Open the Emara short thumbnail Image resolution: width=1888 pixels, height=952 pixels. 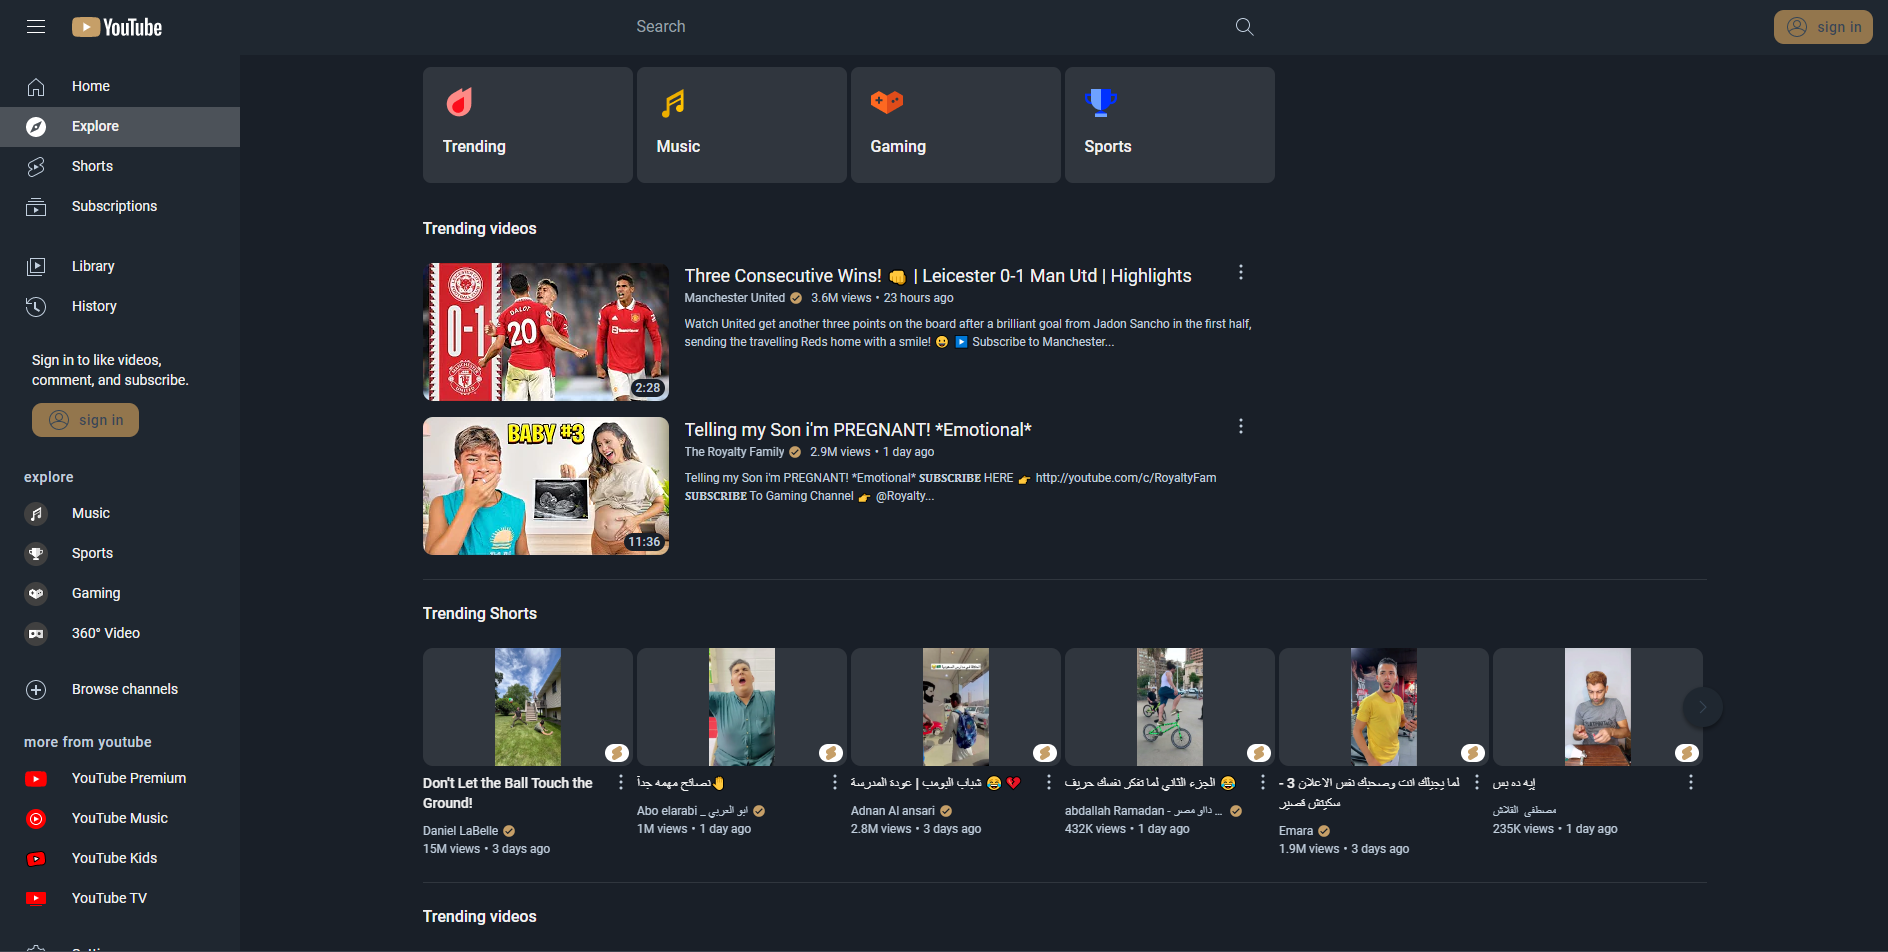pyautogui.click(x=1384, y=707)
